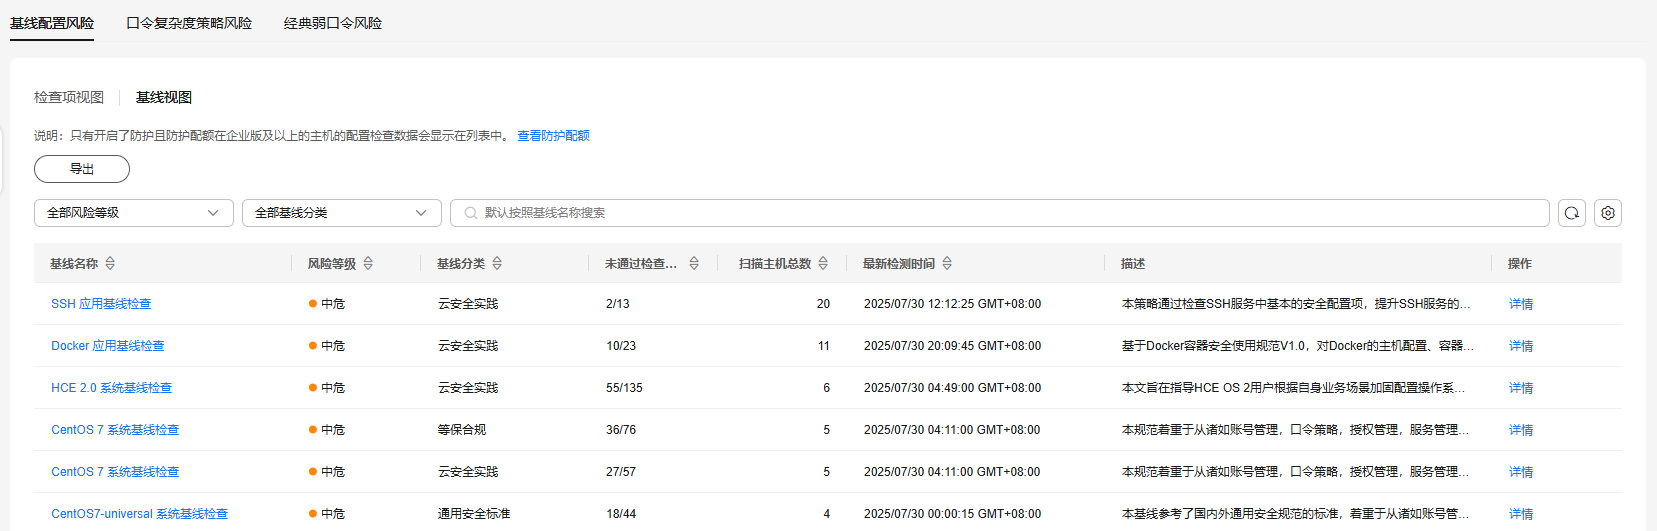Sort by 风险等级 column sort icon

(368, 263)
